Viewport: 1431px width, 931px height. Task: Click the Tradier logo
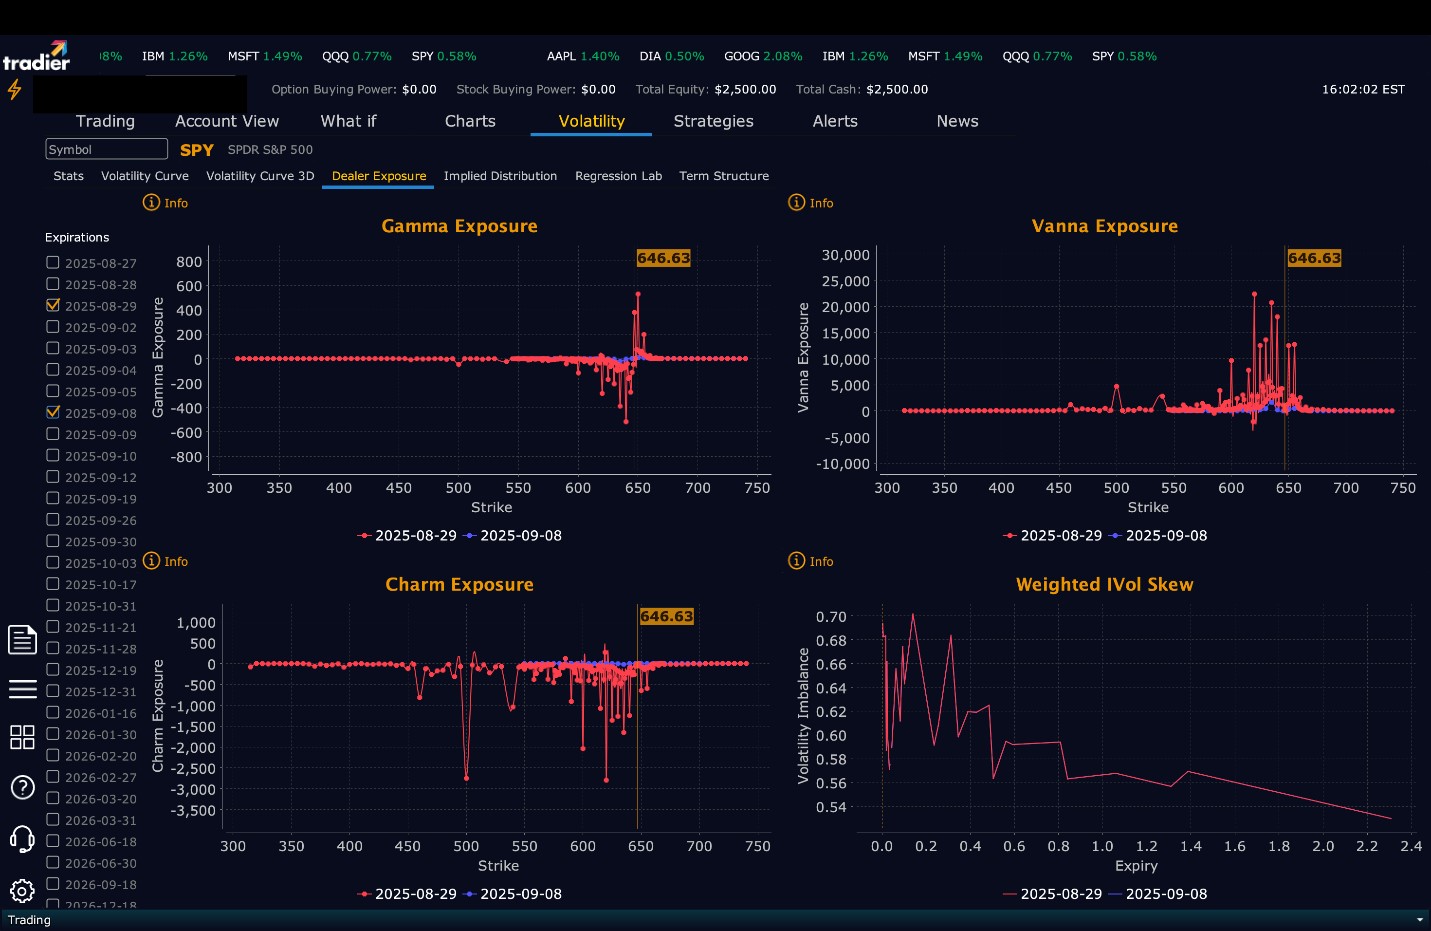click(36, 56)
